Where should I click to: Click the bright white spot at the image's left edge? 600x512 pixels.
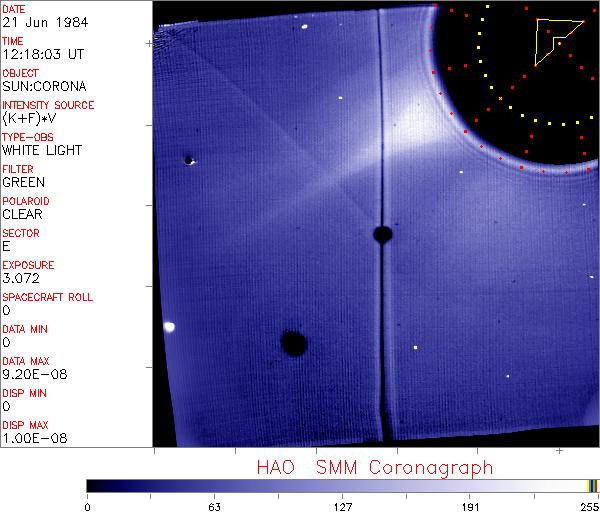(x=169, y=326)
